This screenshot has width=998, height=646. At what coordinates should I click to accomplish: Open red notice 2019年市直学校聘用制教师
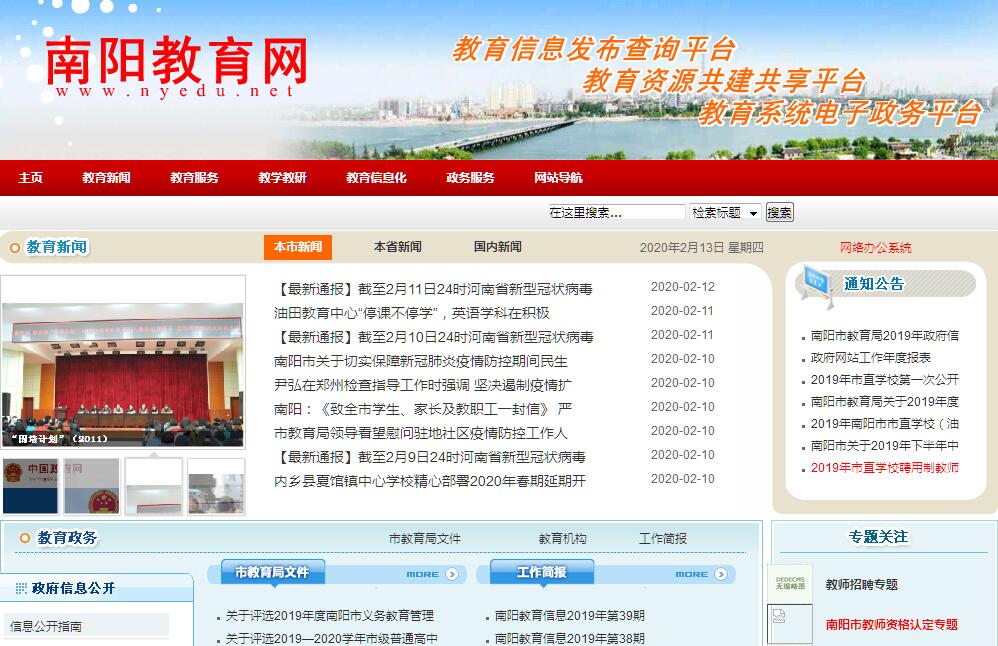point(885,468)
